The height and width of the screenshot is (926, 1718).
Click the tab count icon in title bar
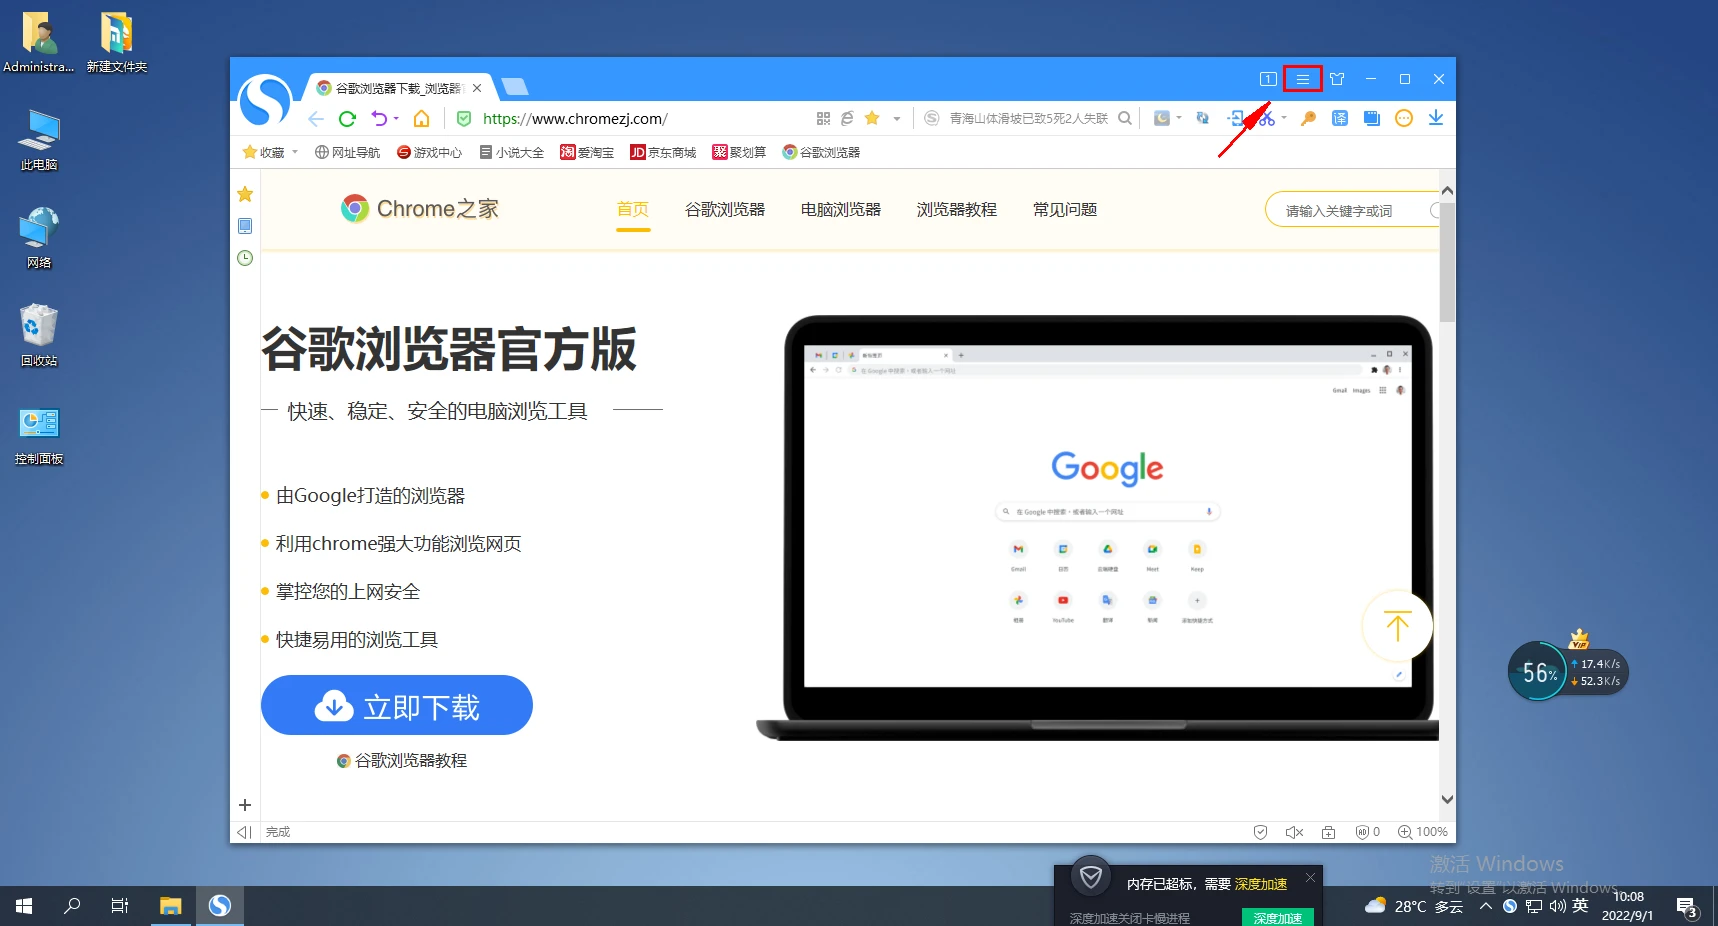[x=1268, y=79]
